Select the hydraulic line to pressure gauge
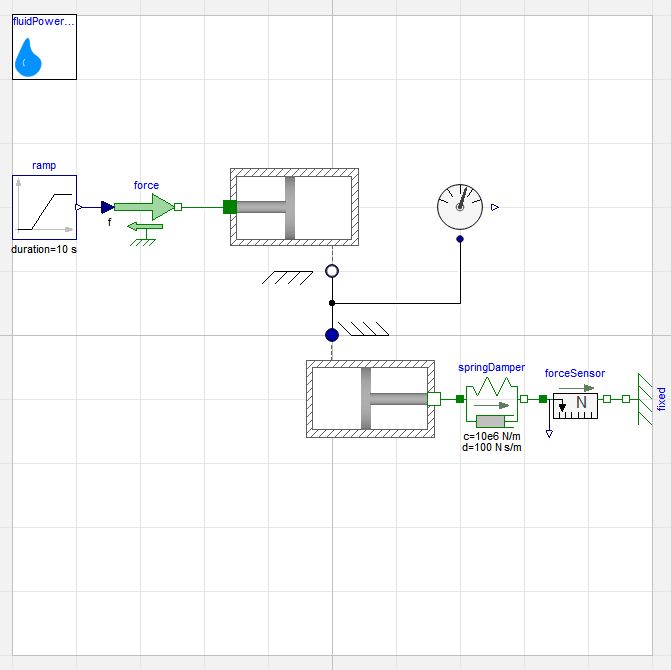The image size is (671, 670). 396,303
